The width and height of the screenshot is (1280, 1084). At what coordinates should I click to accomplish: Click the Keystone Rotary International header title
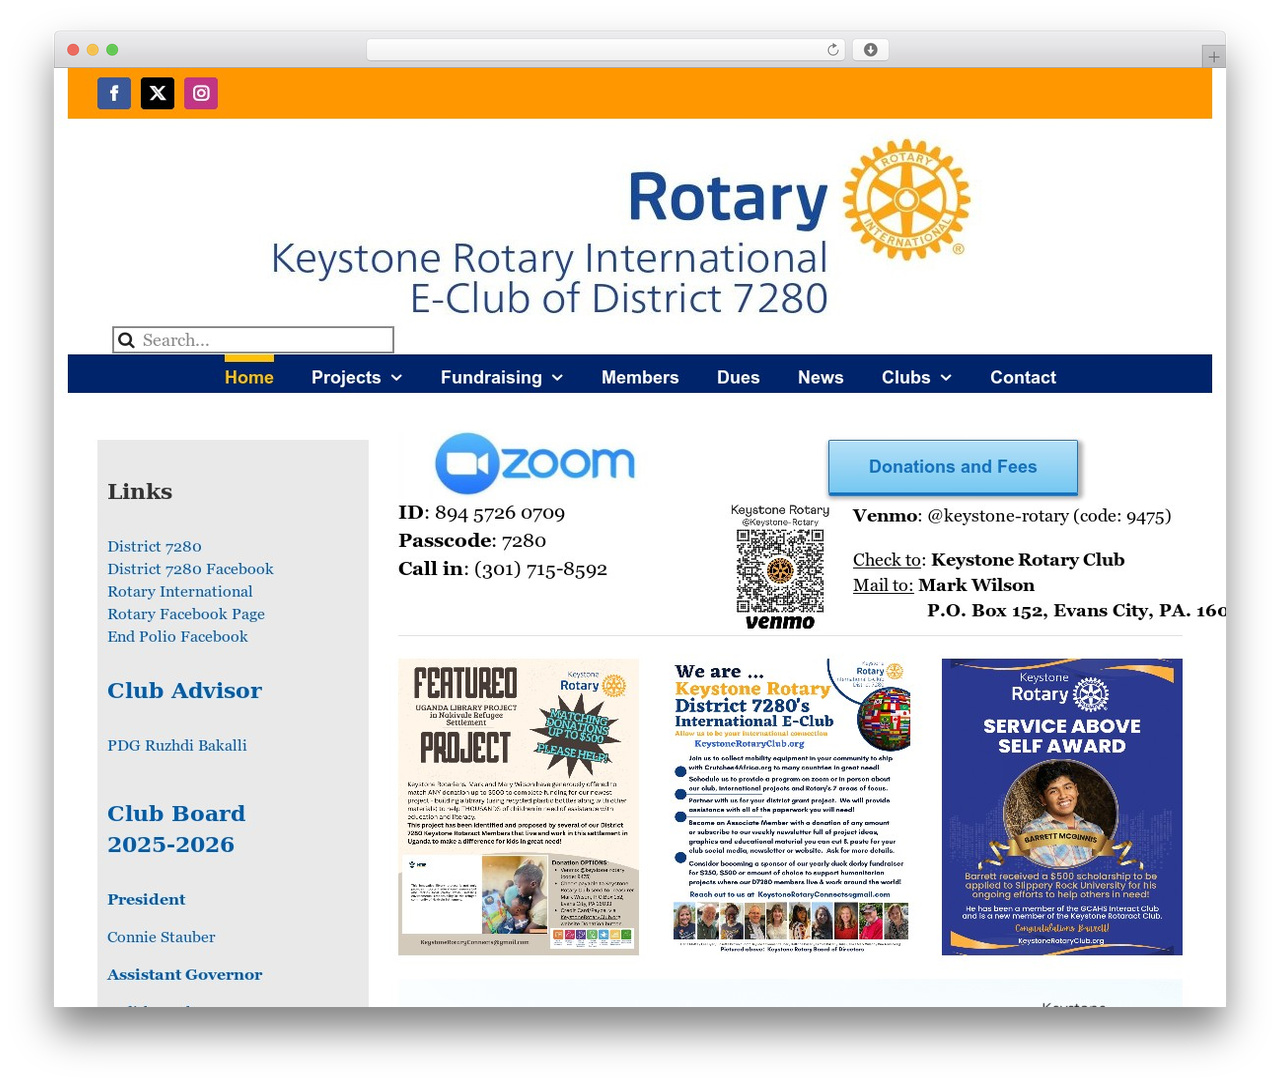[549, 277]
